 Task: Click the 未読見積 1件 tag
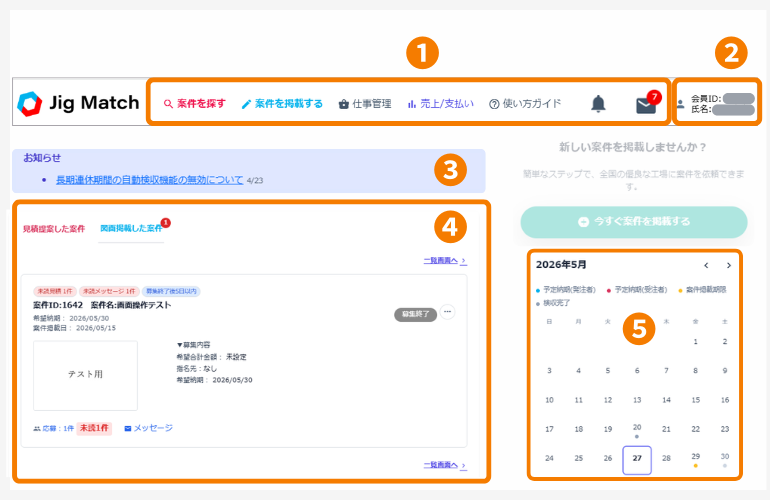pos(55,291)
